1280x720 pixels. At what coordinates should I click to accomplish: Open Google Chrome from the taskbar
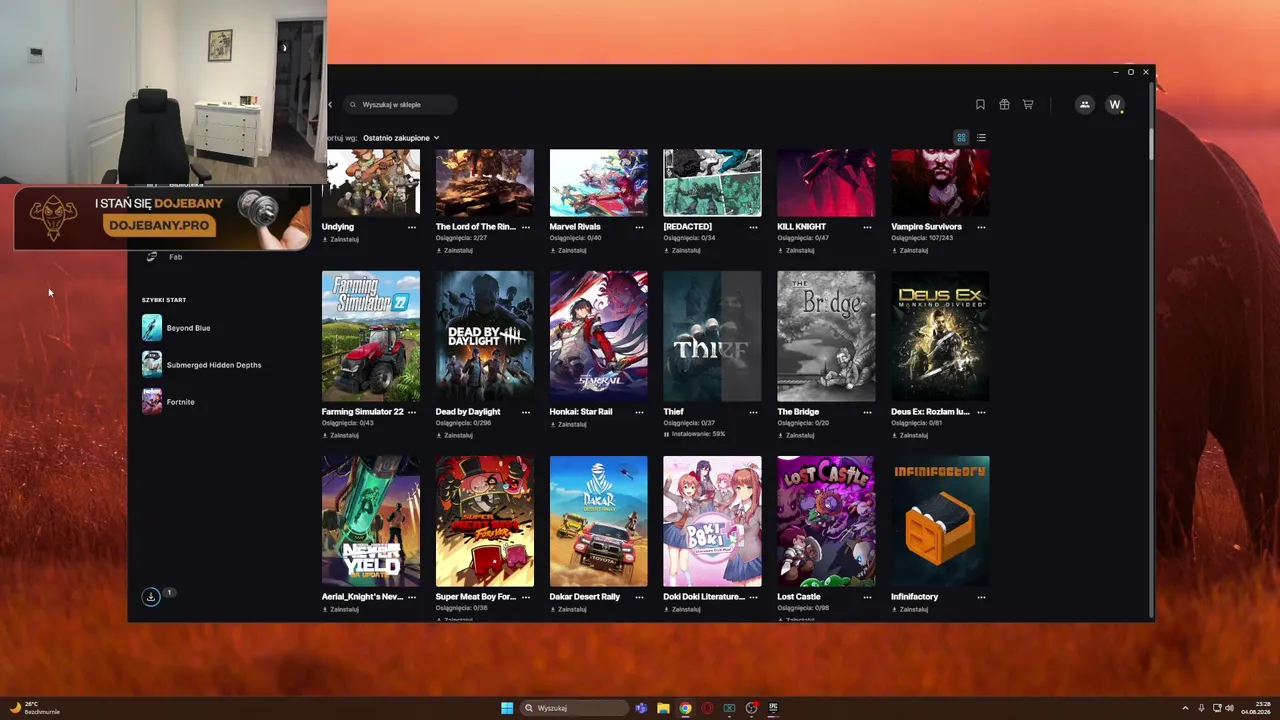685,708
